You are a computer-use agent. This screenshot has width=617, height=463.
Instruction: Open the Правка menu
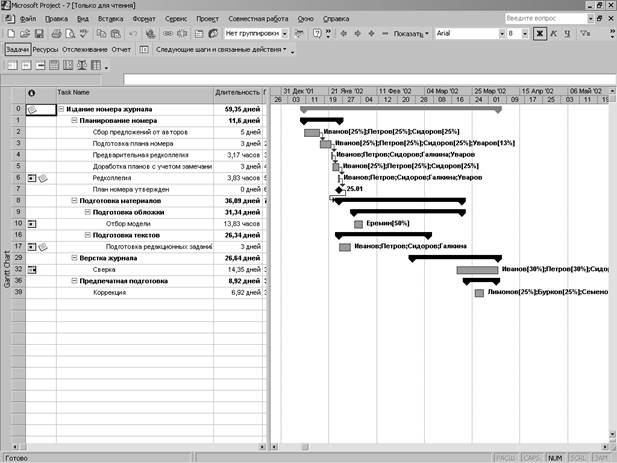(56, 18)
